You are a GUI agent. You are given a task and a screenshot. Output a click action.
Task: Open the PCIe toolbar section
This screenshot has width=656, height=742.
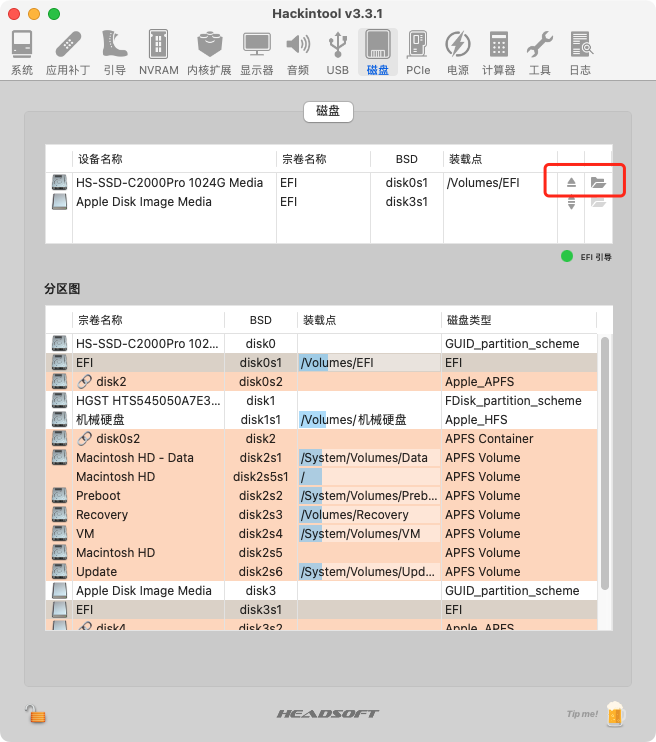click(x=418, y=53)
